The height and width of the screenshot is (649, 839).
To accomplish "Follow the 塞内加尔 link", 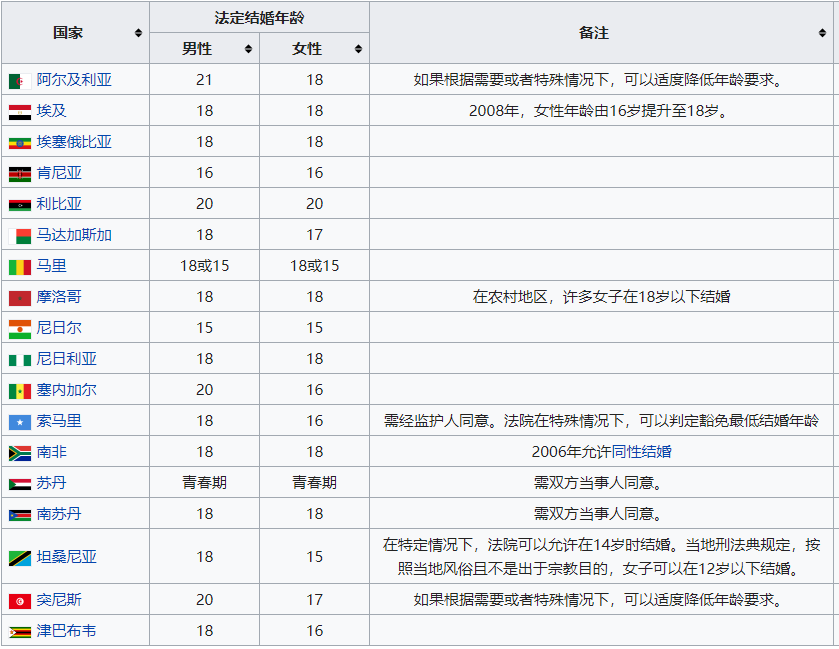I will 66,390.
